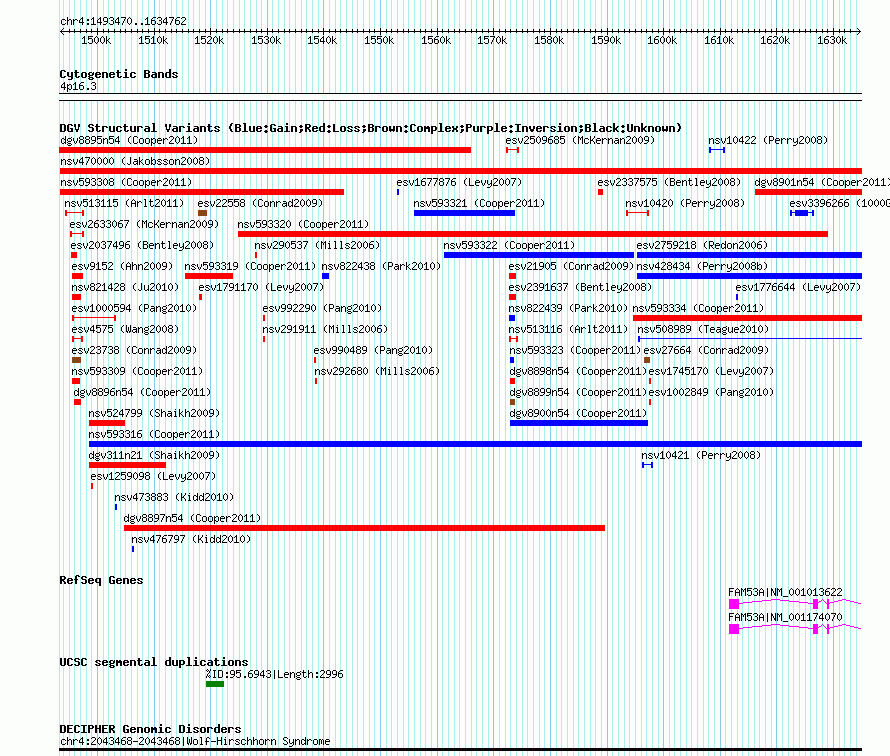Click the blue dgv8900n54 gain bar
Screen dimensions: 890x756
(578, 423)
